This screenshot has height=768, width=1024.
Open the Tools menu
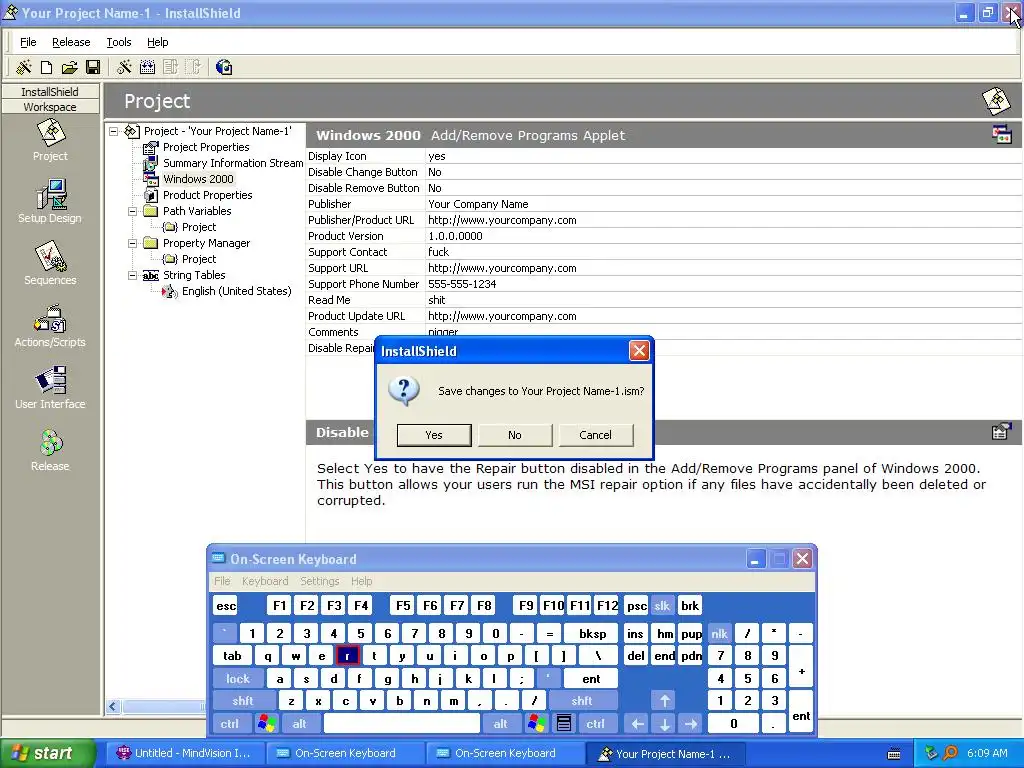click(119, 42)
